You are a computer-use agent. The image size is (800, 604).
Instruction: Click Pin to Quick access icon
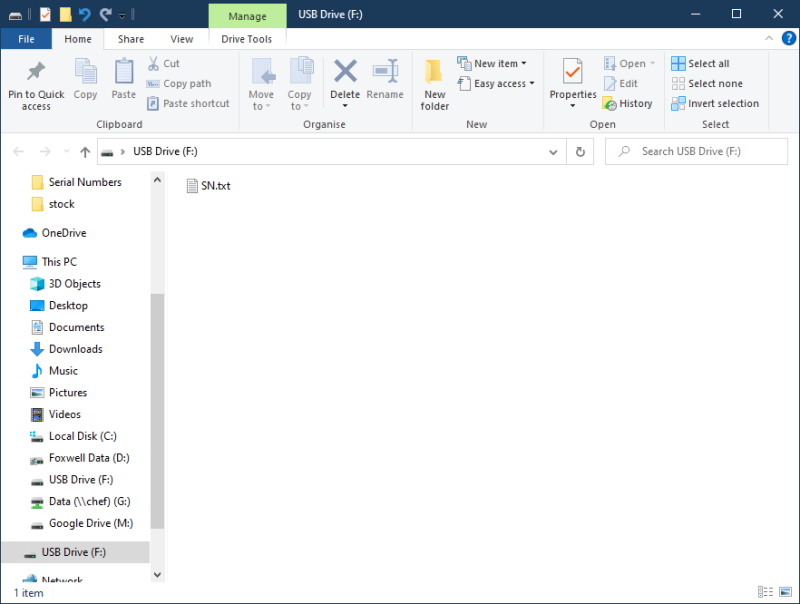(36, 73)
